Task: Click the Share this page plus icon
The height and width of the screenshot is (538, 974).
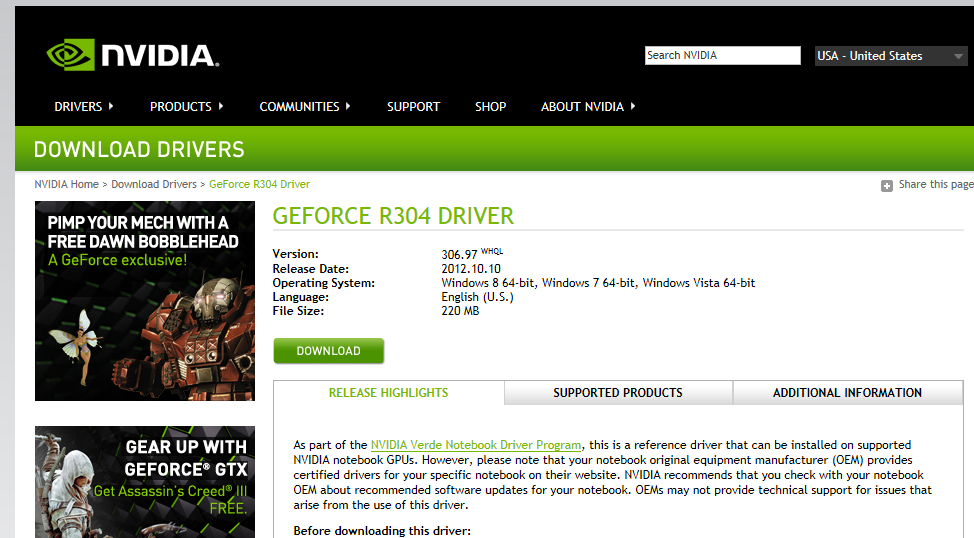Action: pos(886,185)
